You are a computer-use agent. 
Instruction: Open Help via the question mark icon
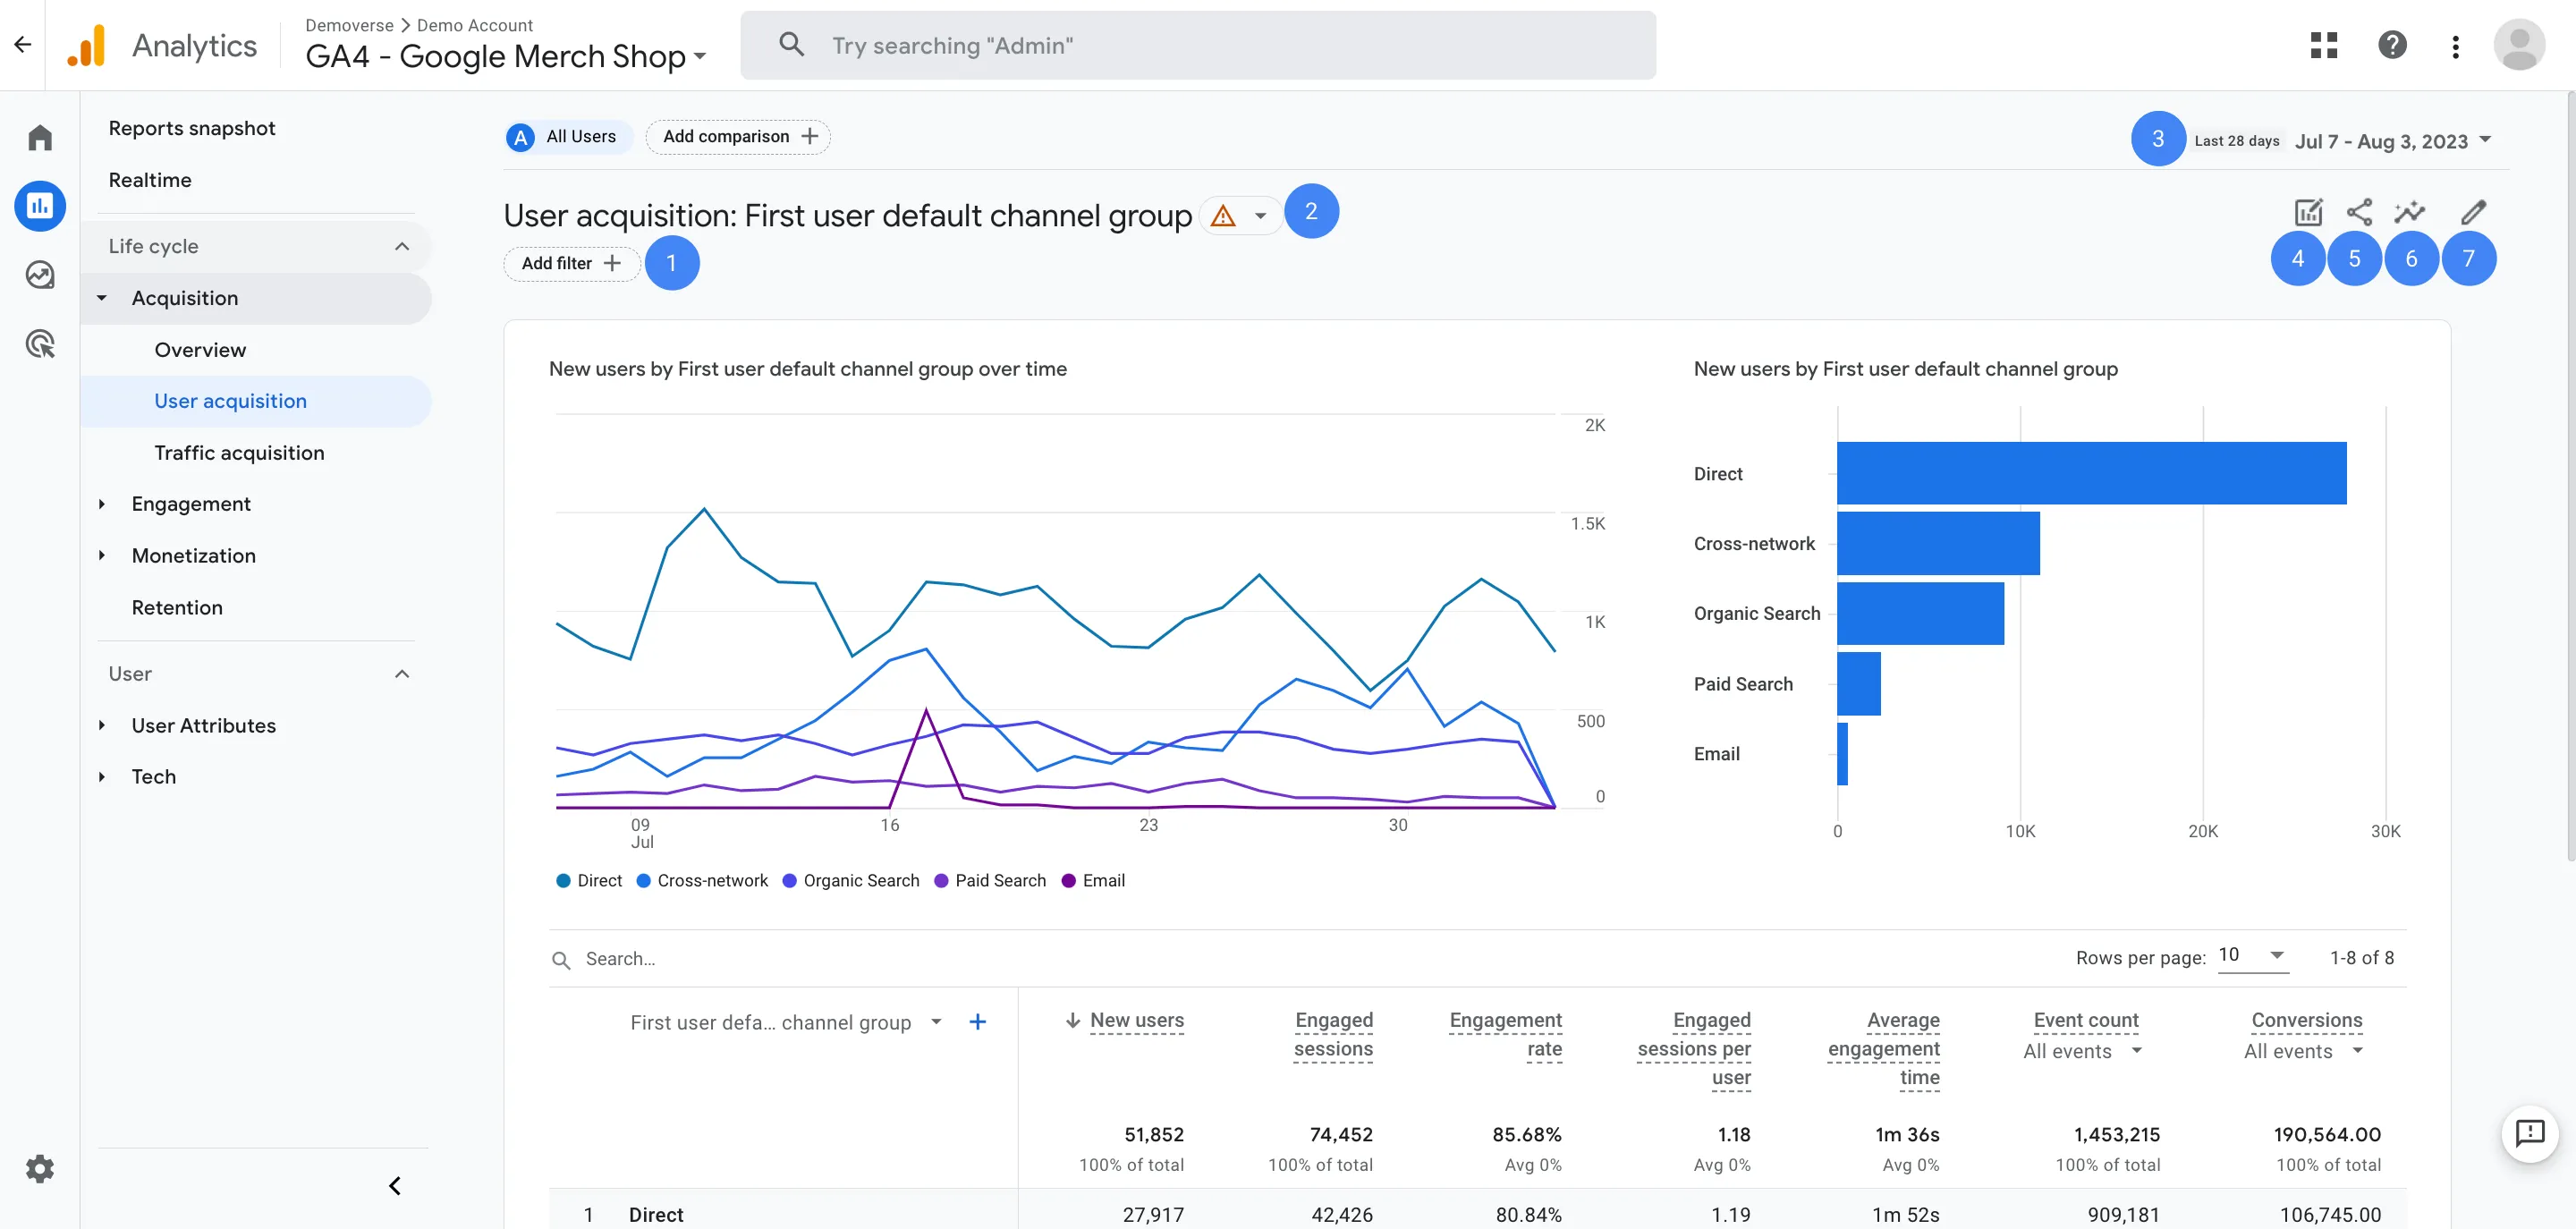pos(2392,45)
